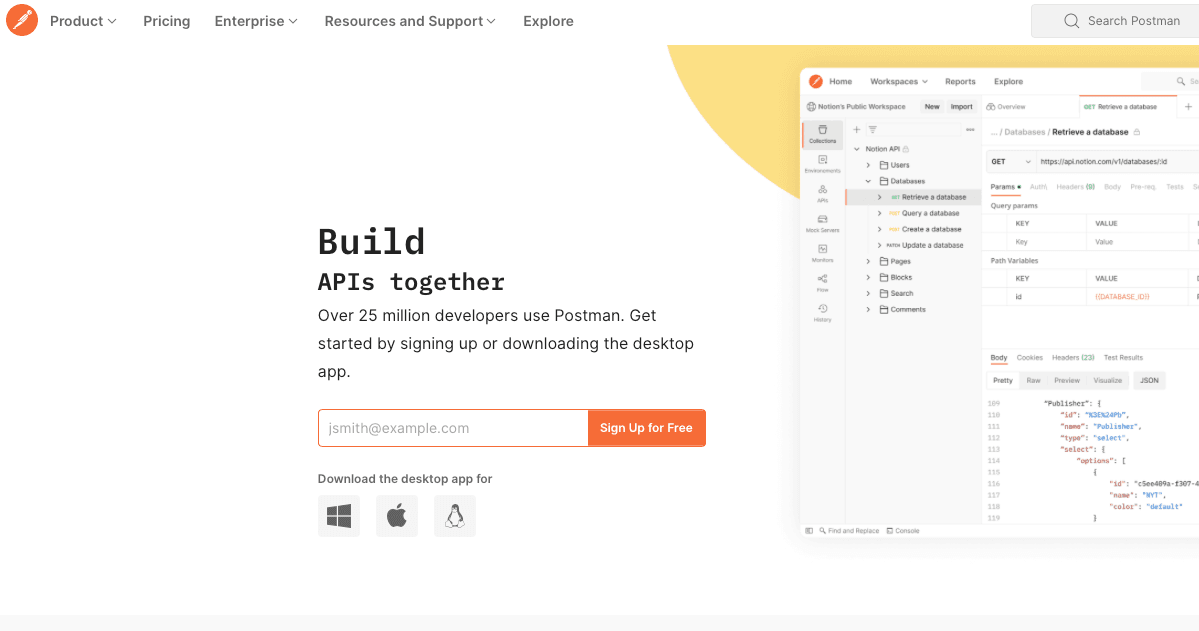The height and width of the screenshot is (631, 1199).
Task: Open the three-dots menu in collections panel
Action: [x=970, y=130]
